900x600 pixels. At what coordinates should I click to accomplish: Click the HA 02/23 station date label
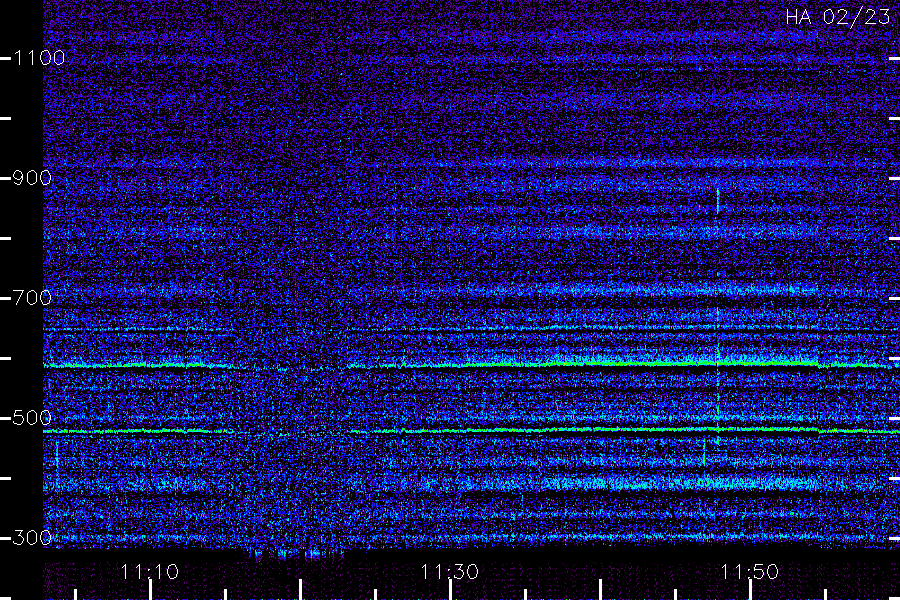[837, 17]
